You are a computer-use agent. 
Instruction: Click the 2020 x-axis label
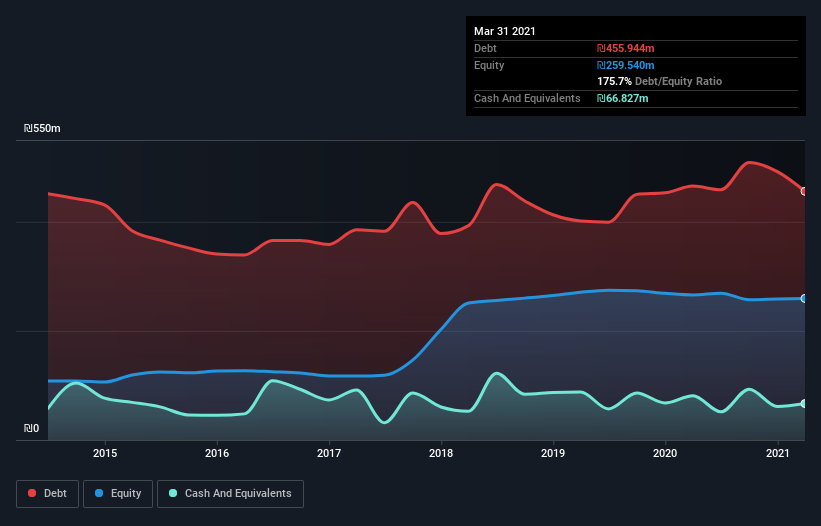(665, 453)
